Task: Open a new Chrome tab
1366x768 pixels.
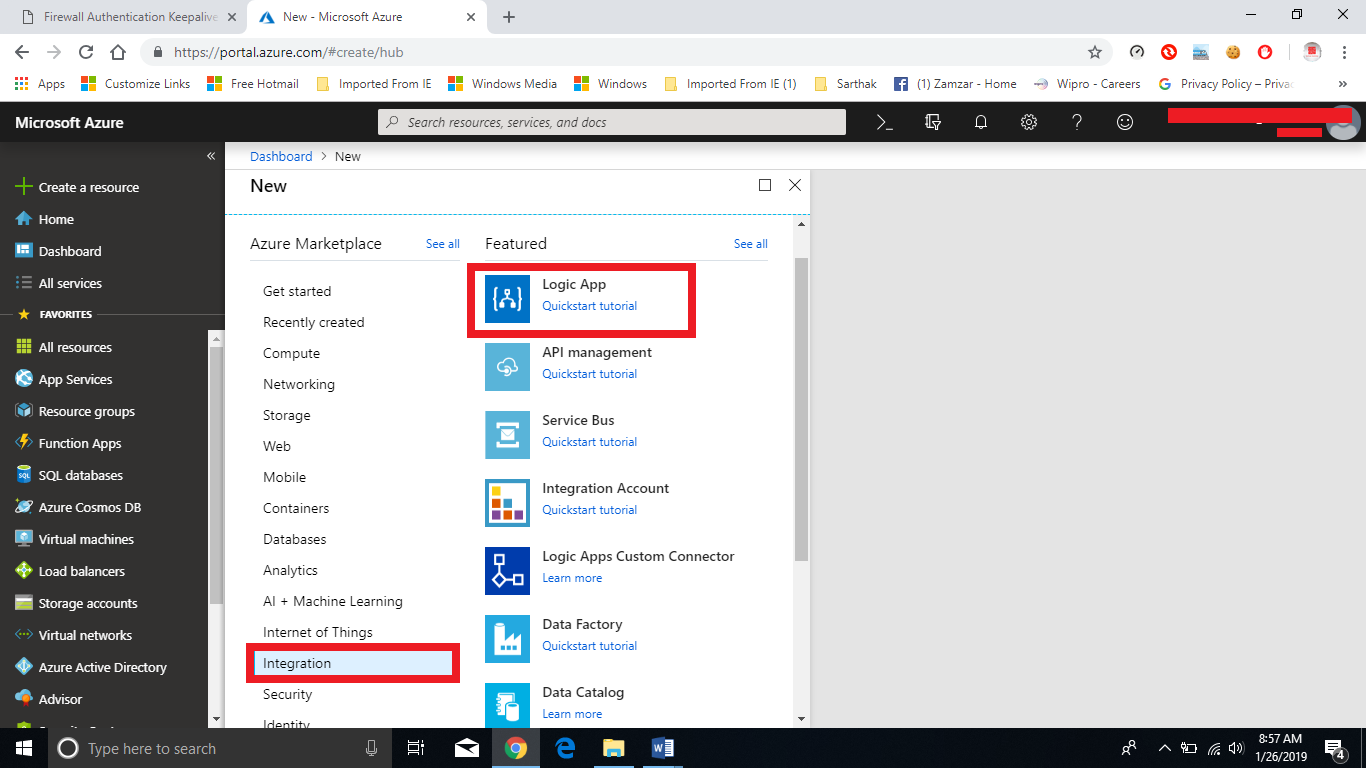Action: 508,17
